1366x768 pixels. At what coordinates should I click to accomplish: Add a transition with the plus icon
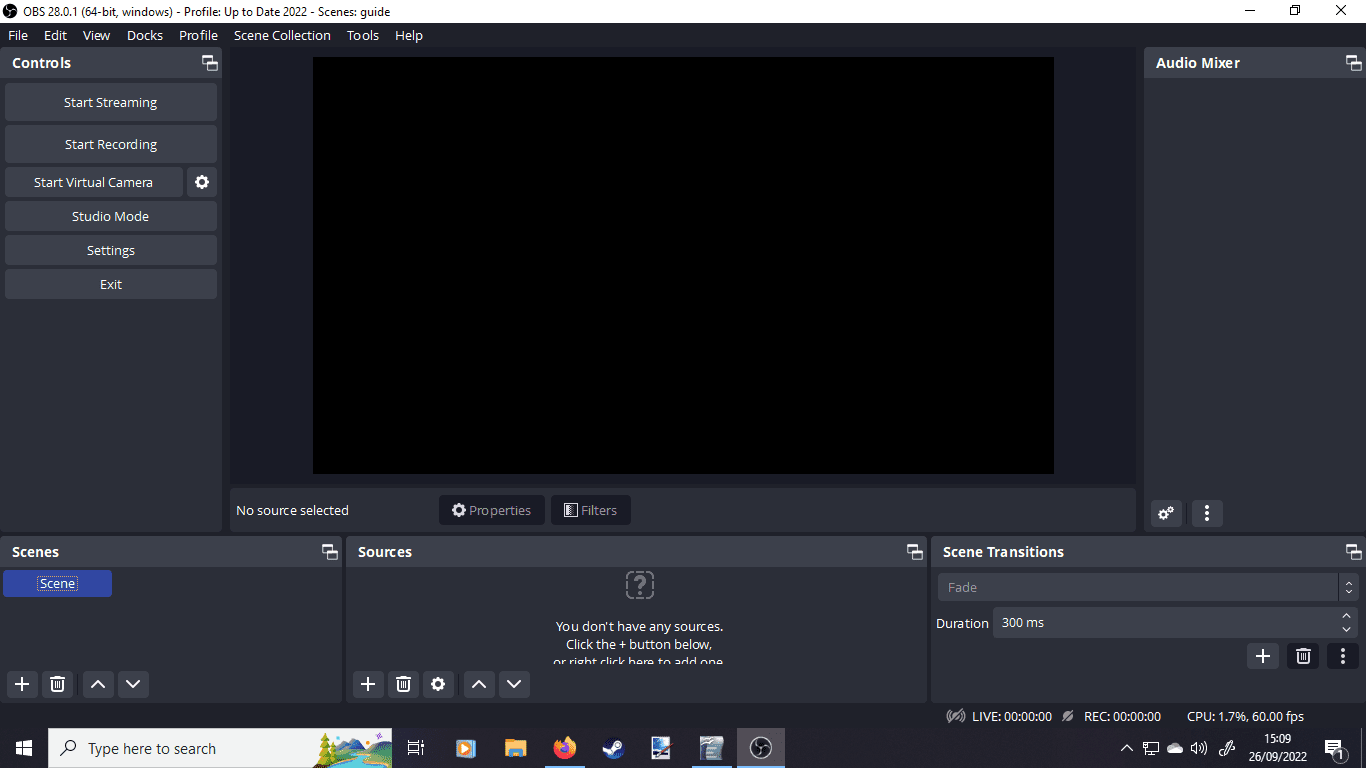1262,656
